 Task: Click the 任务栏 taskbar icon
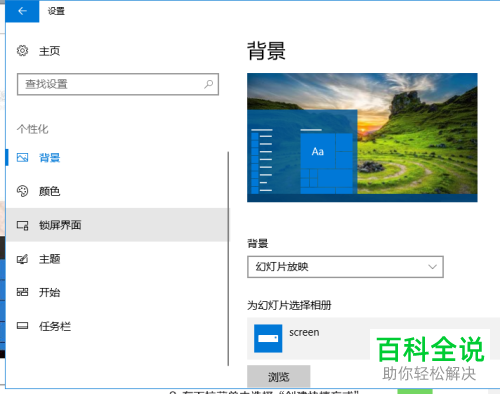[22, 326]
